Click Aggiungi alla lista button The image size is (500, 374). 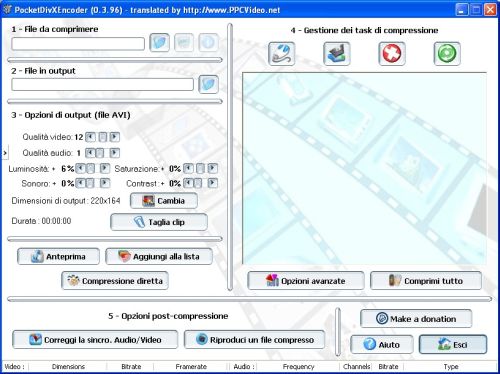pos(159,257)
